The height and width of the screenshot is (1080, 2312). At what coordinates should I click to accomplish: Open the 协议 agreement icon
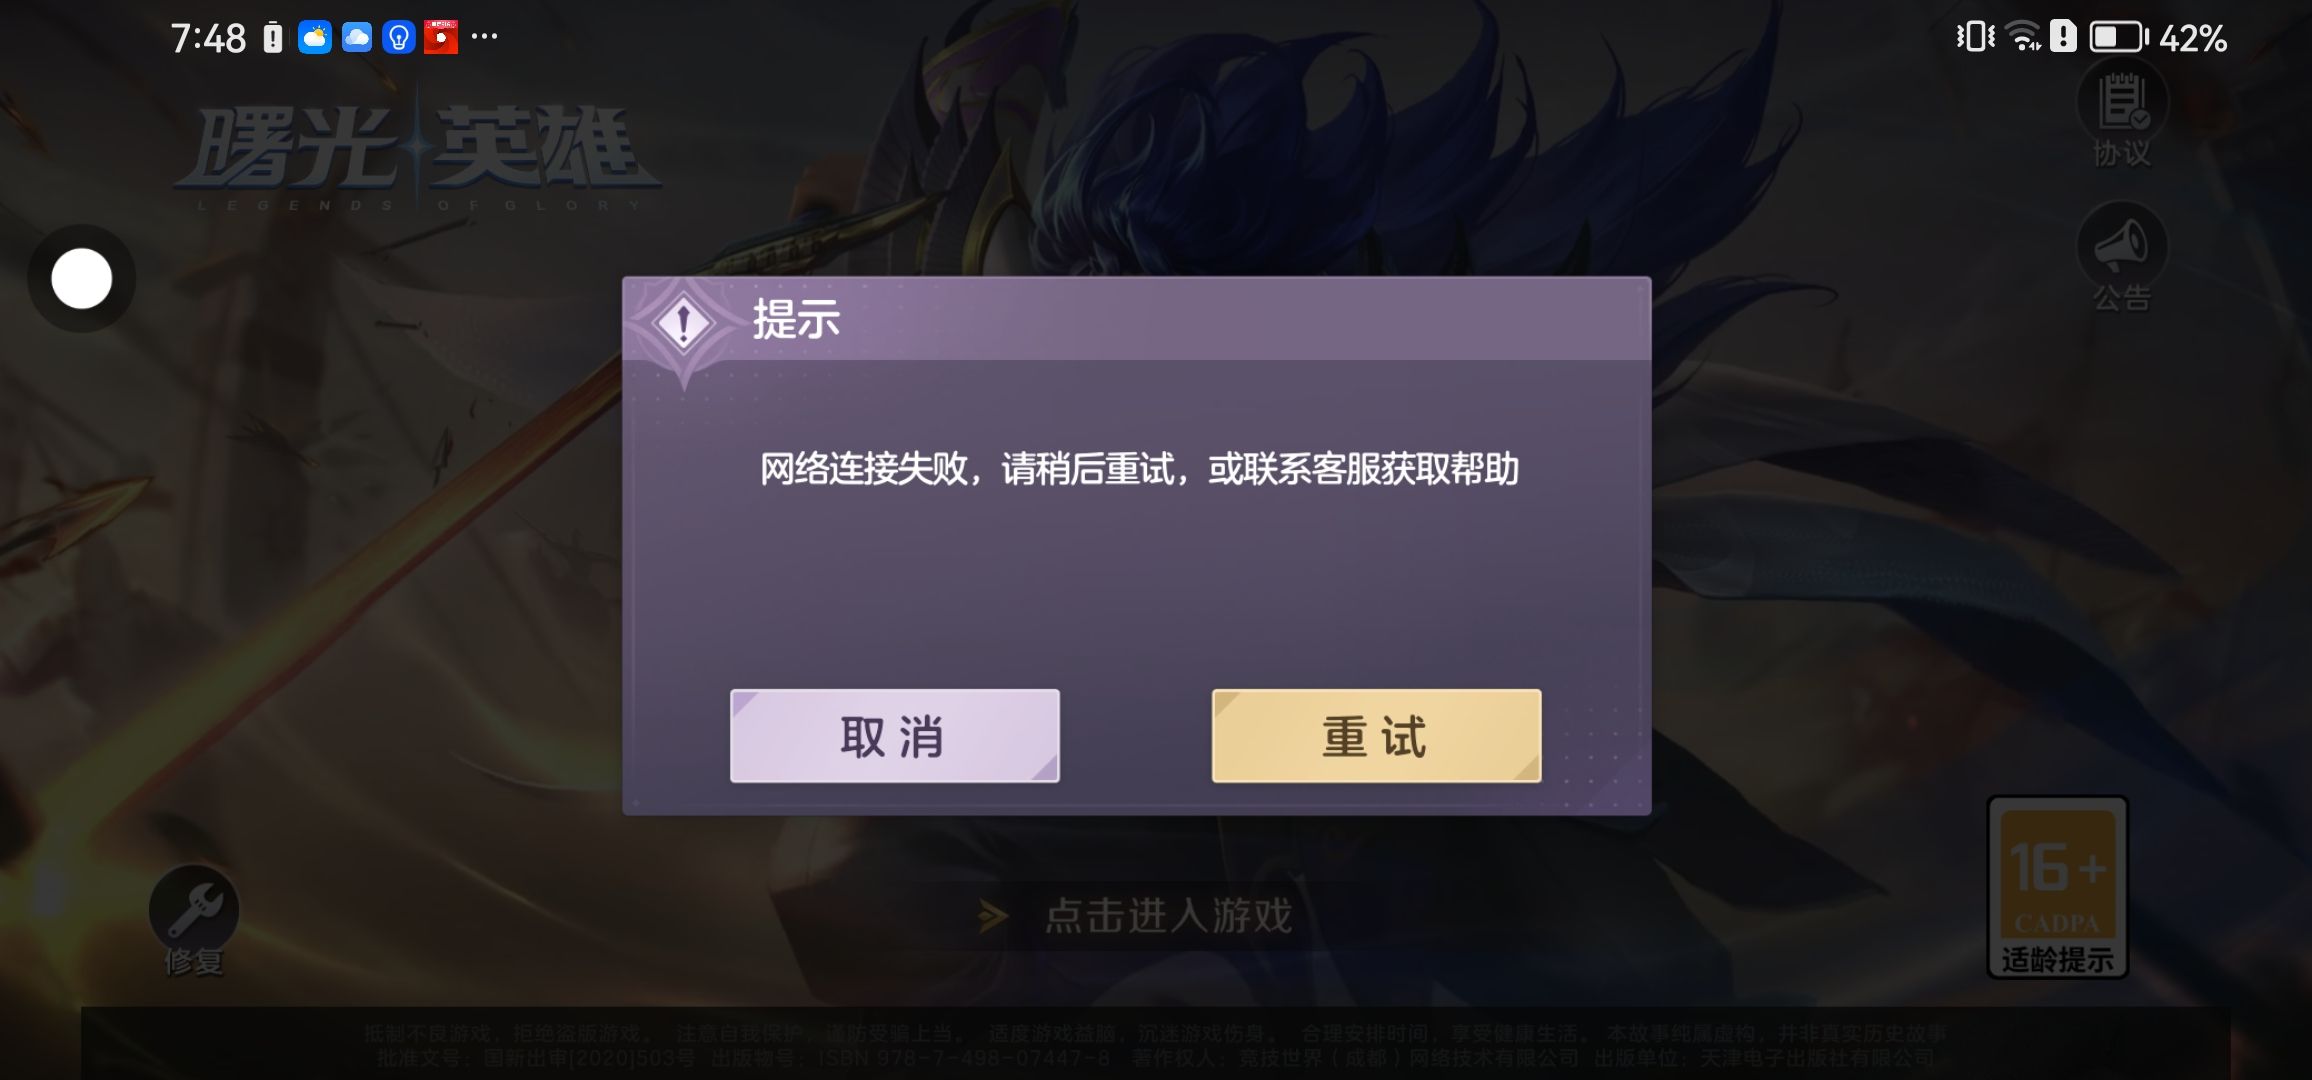tap(2122, 118)
